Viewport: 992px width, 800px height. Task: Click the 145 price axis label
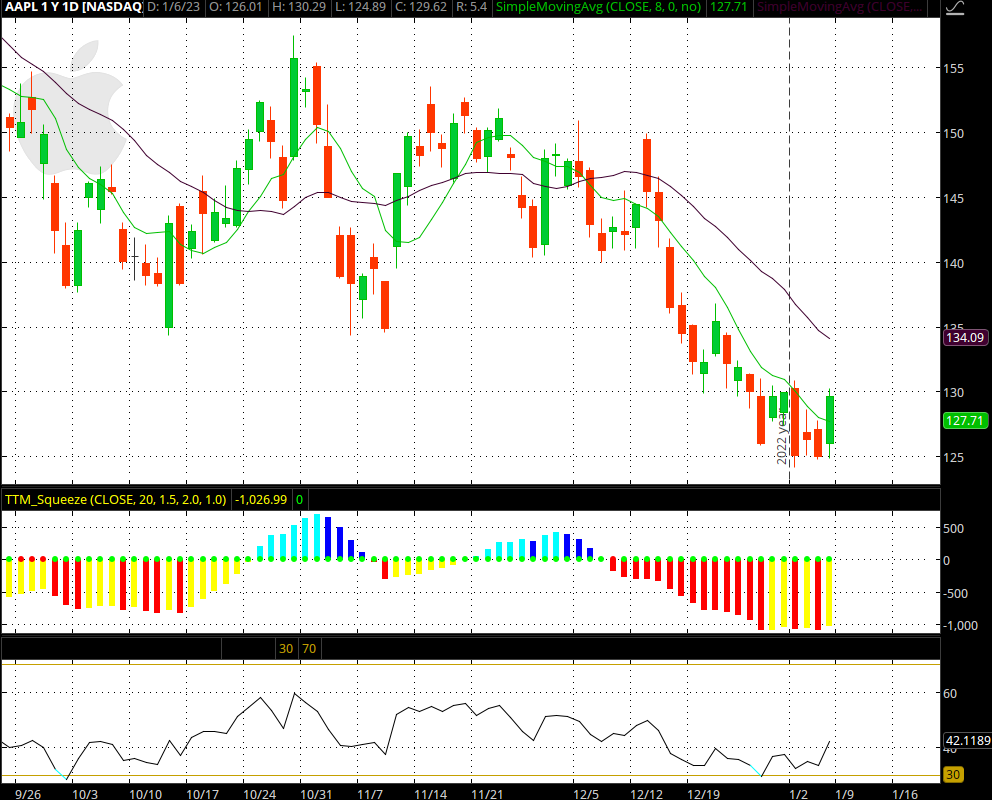[x=954, y=199]
